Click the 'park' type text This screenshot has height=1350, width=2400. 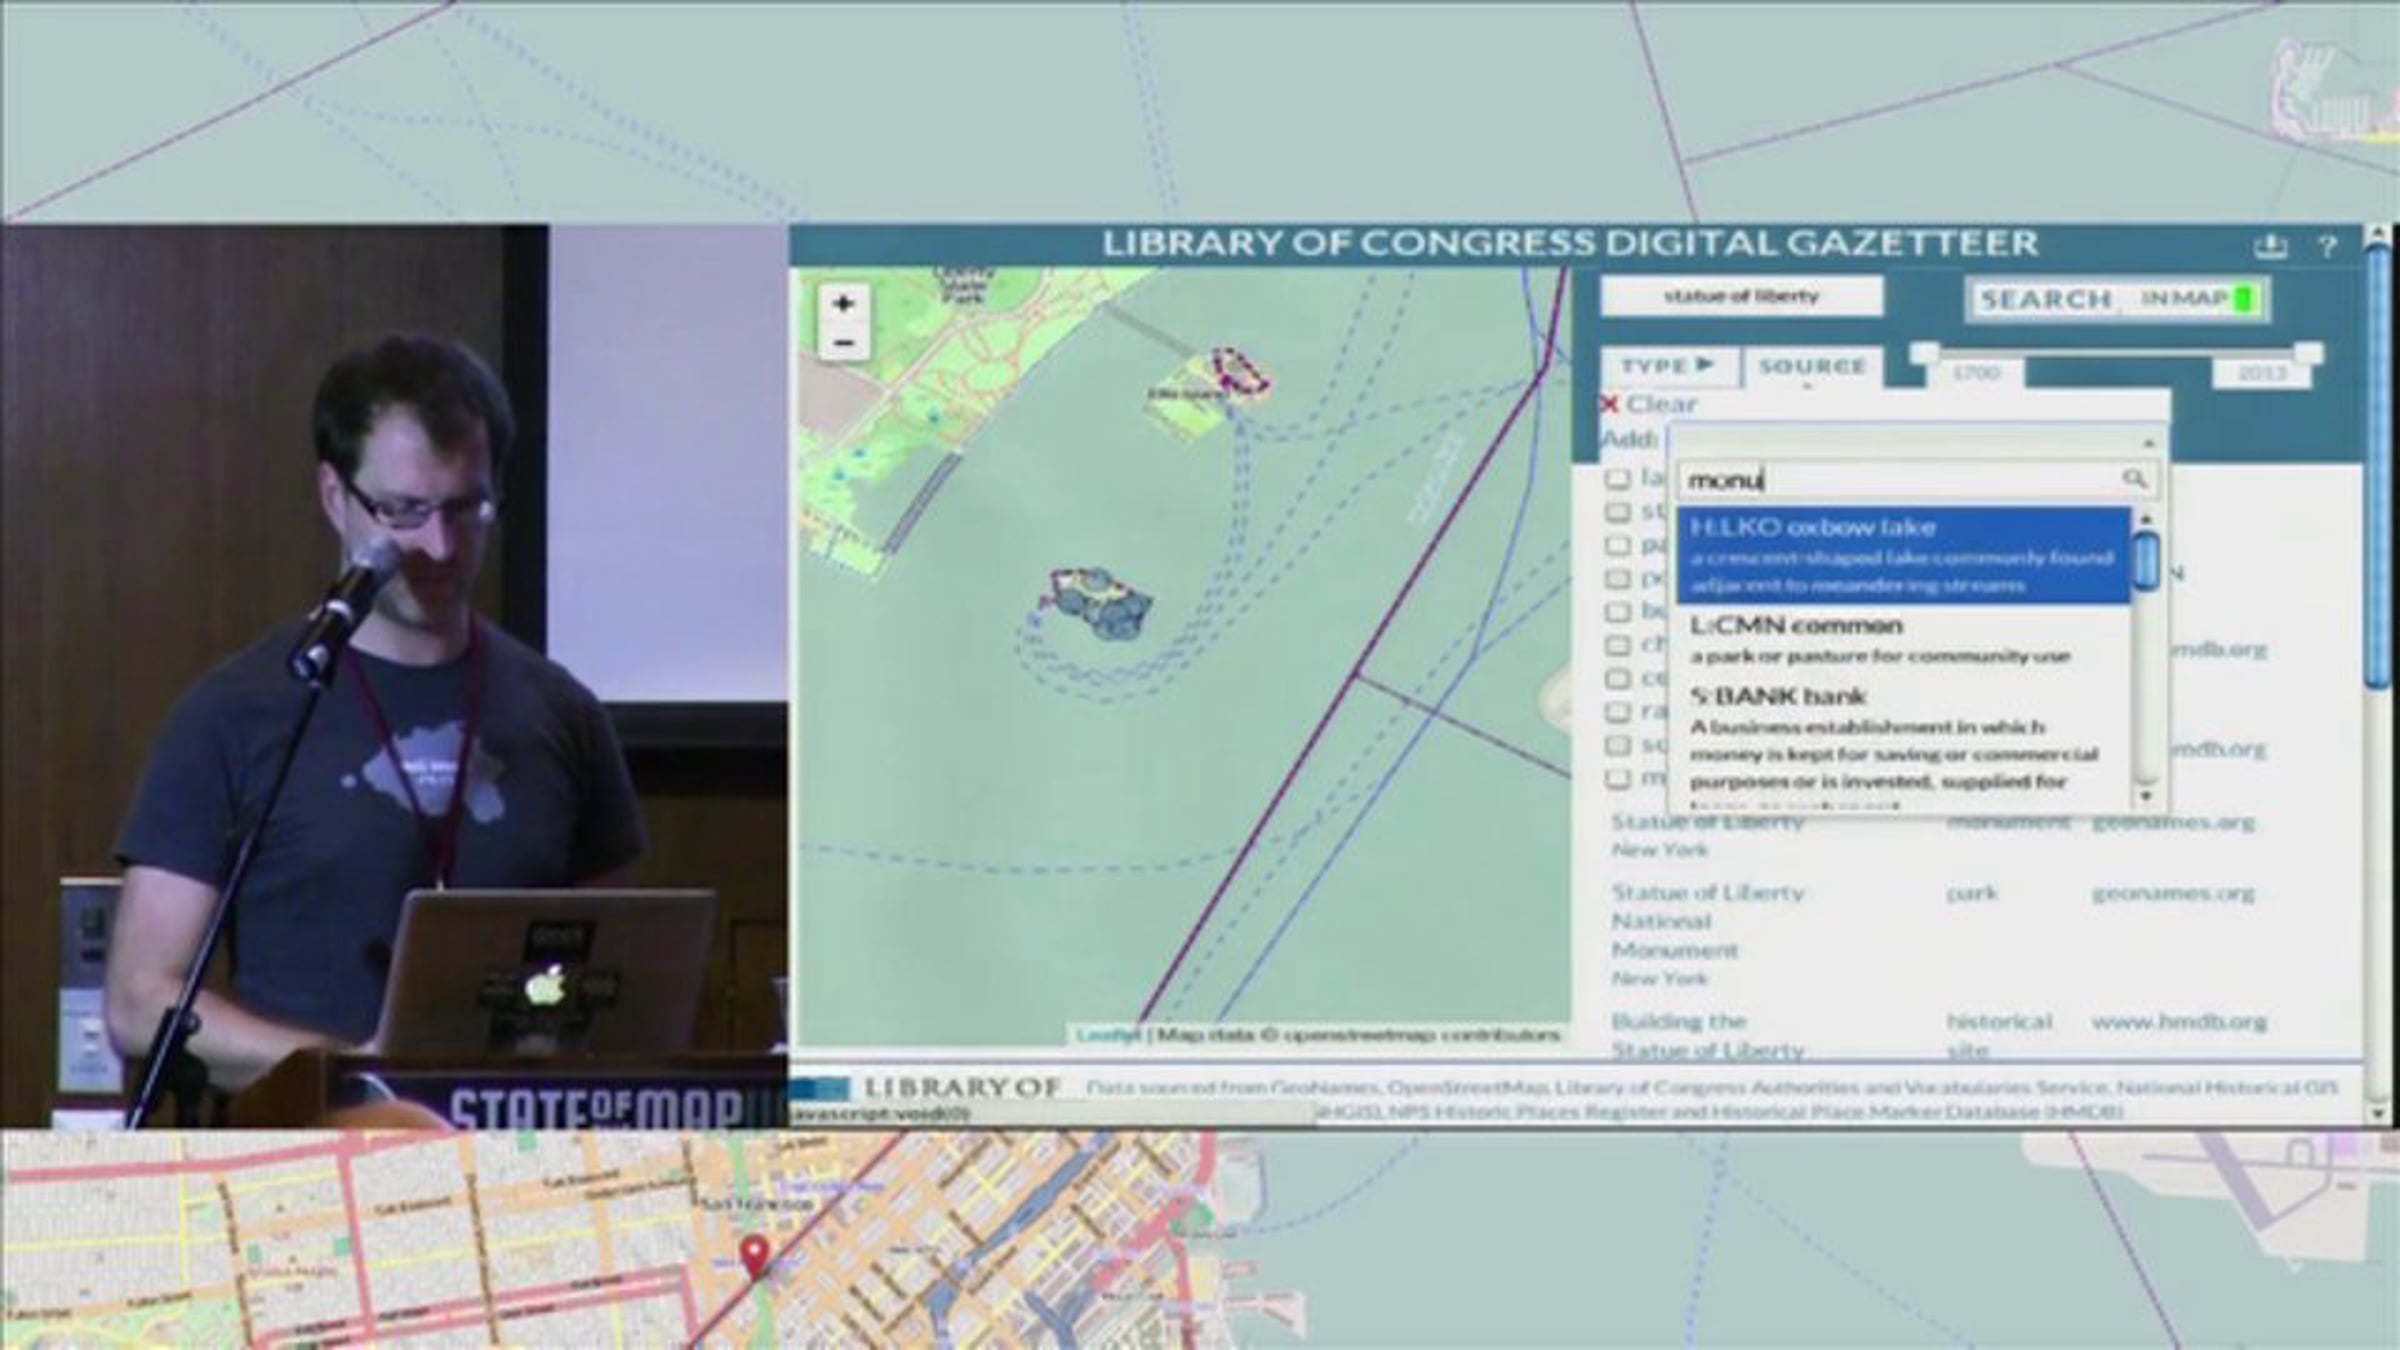click(1971, 893)
